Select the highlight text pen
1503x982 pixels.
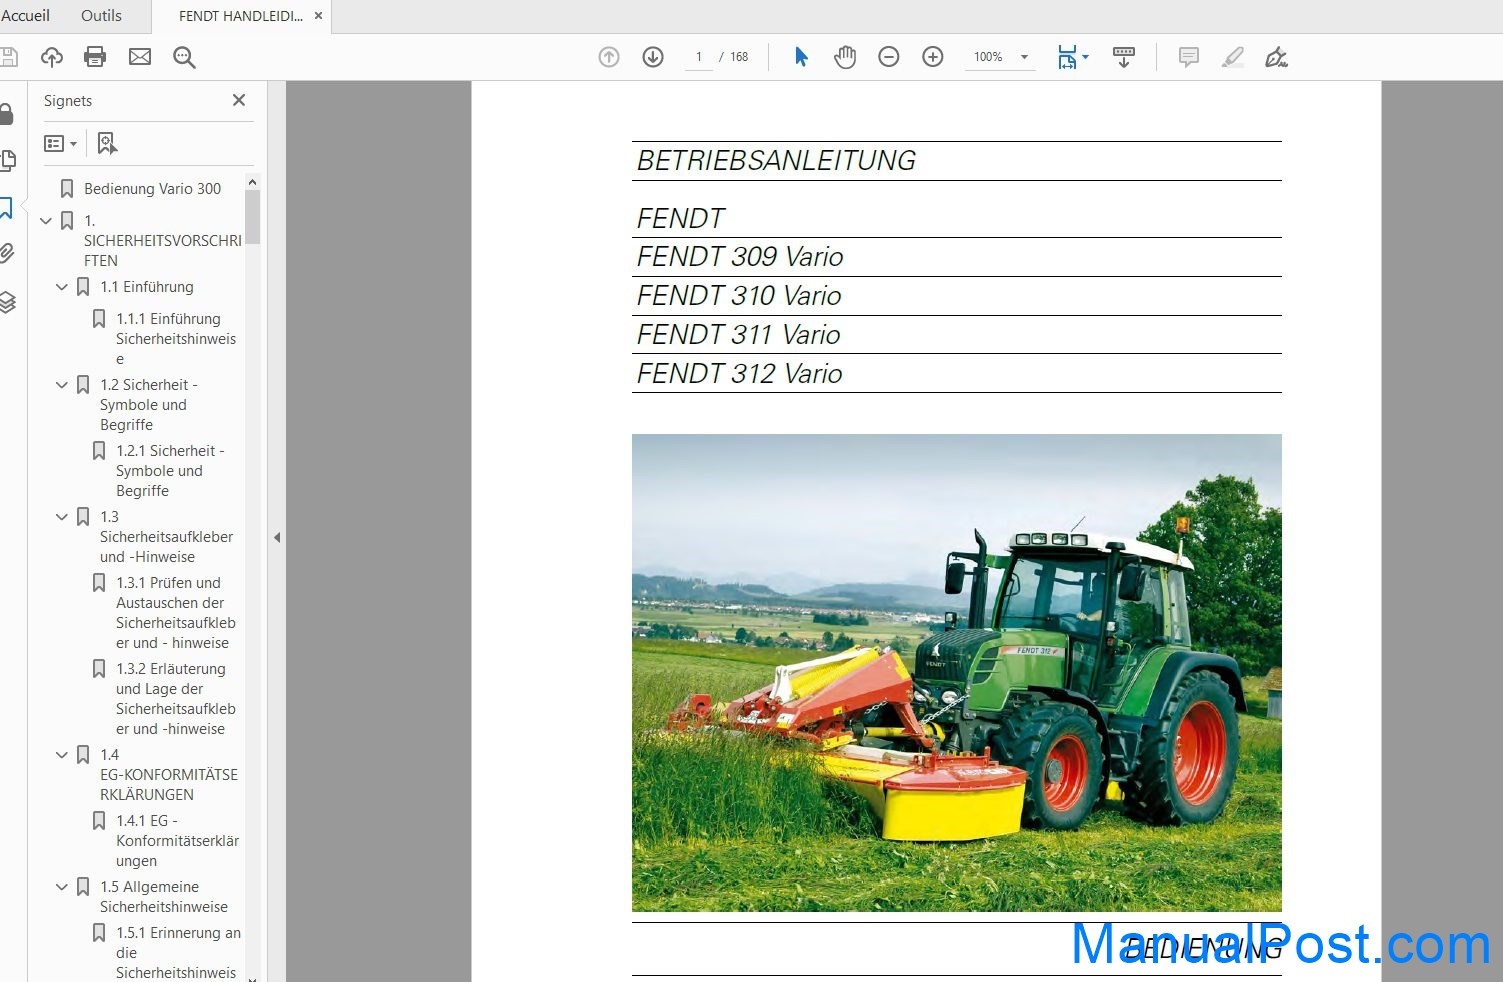pos(1233,57)
